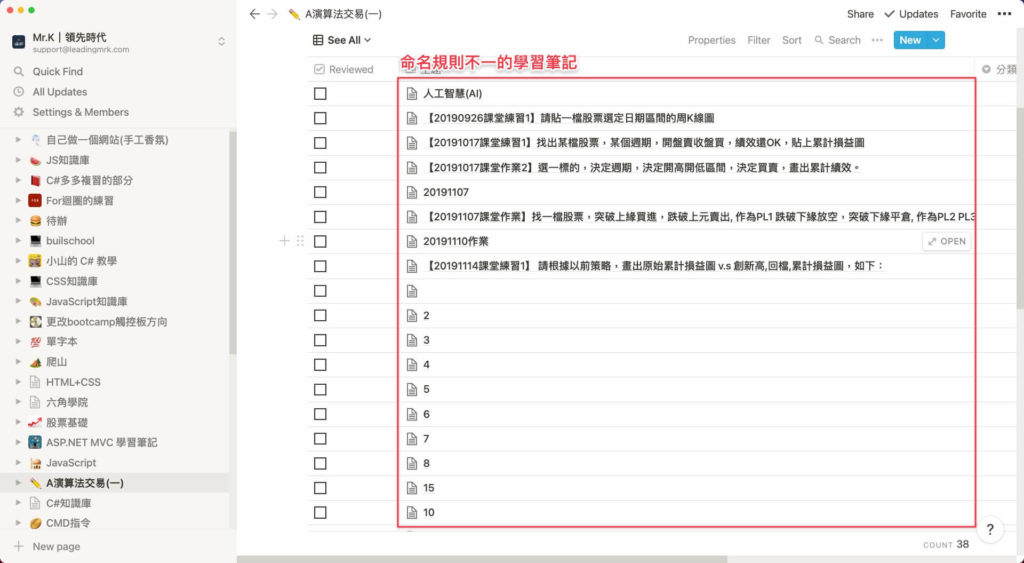
Task: Click the Quick Find magnifier icon
Action: tap(19, 71)
